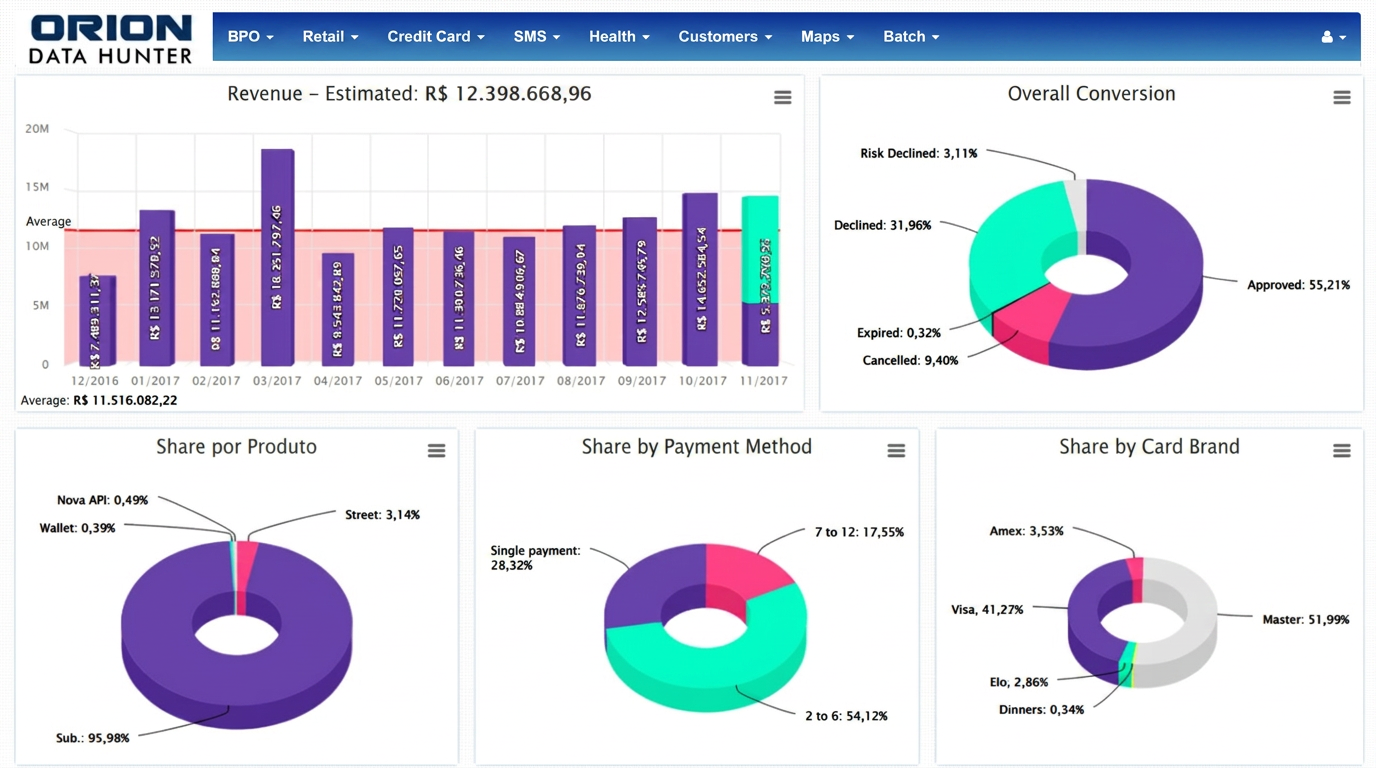Image resolution: width=1376 pixels, height=768 pixels.
Task: Expand the Customers dropdown menu
Action: coord(725,36)
